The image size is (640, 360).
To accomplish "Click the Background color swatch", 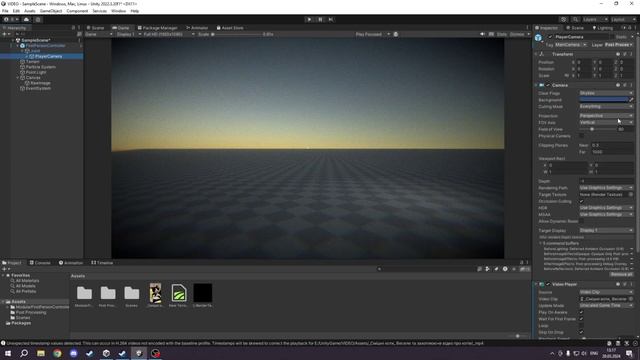I will (604, 100).
